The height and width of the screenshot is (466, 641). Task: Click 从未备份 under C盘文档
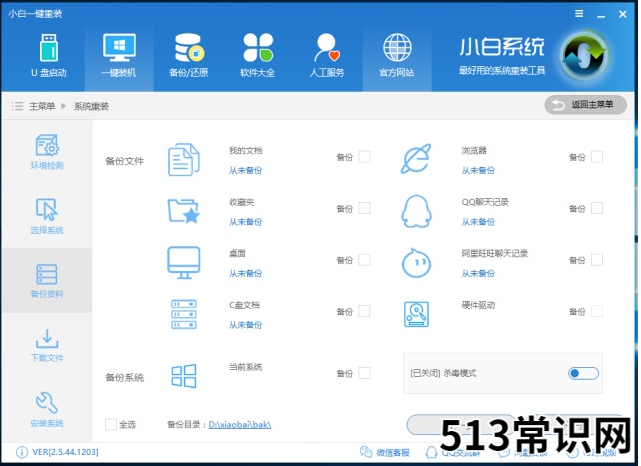tap(245, 325)
